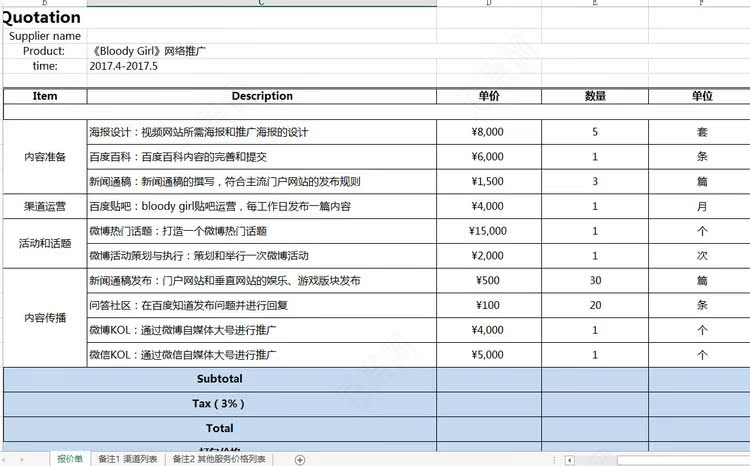Select the ¥15,000 price cell

489,231
